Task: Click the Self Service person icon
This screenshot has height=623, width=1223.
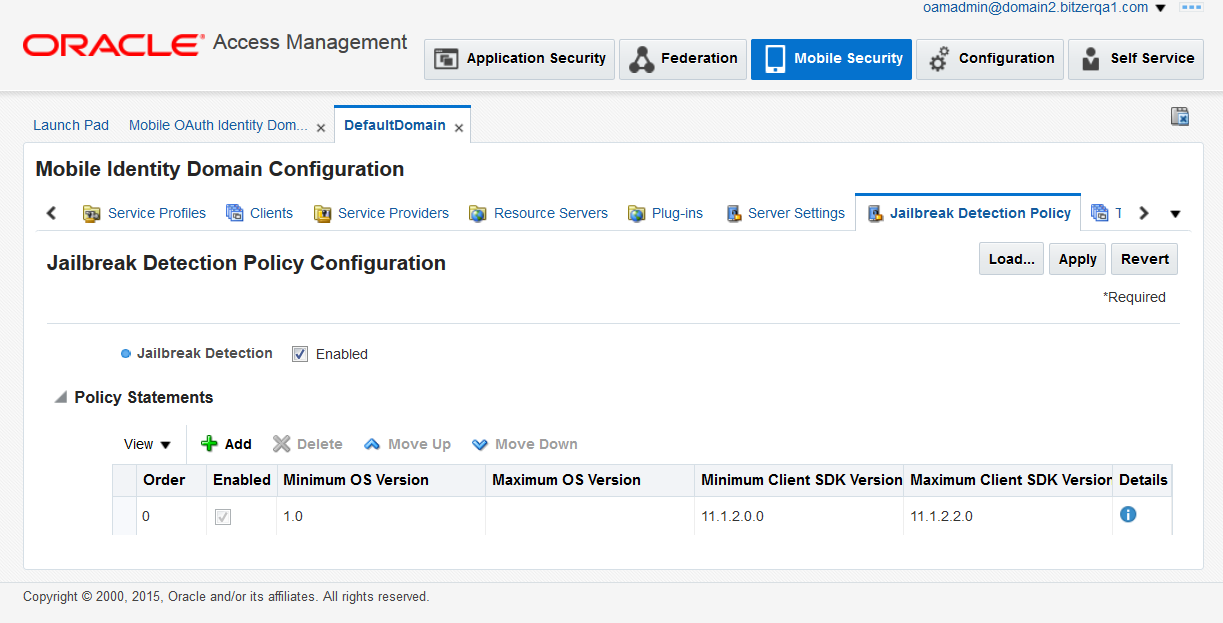Action: pyautogui.click(x=1090, y=60)
